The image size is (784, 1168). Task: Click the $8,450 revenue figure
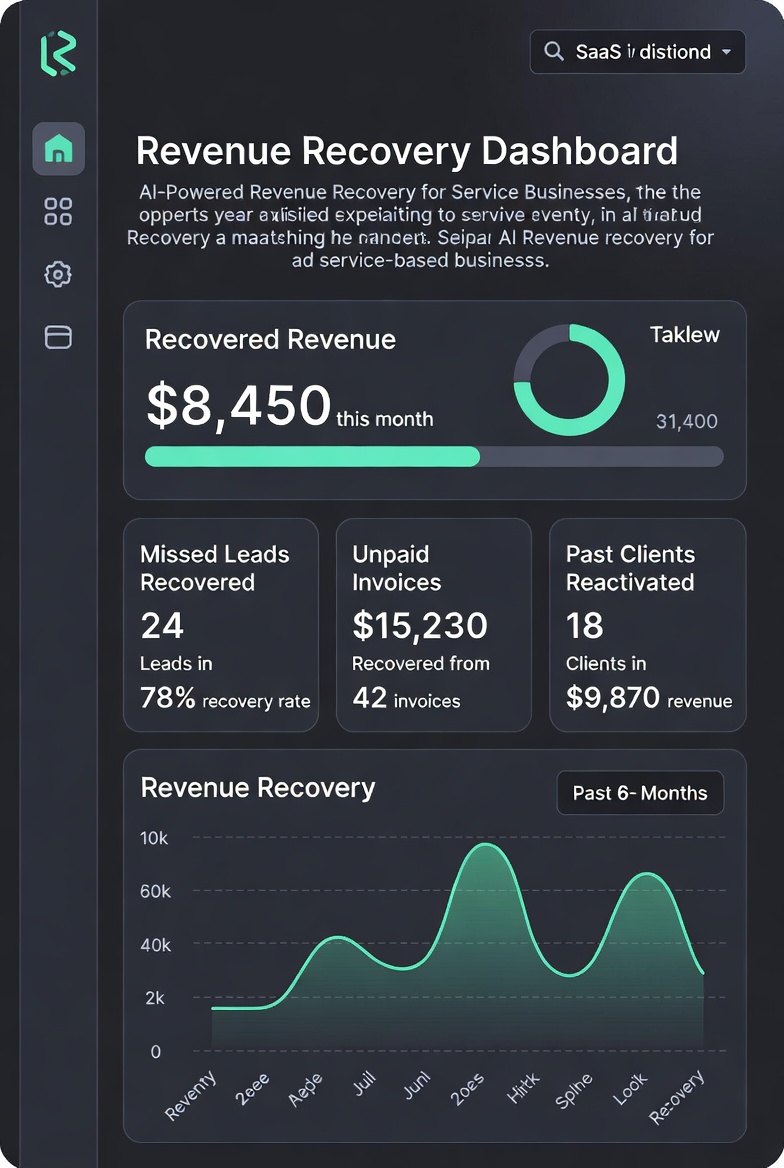click(238, 406)
